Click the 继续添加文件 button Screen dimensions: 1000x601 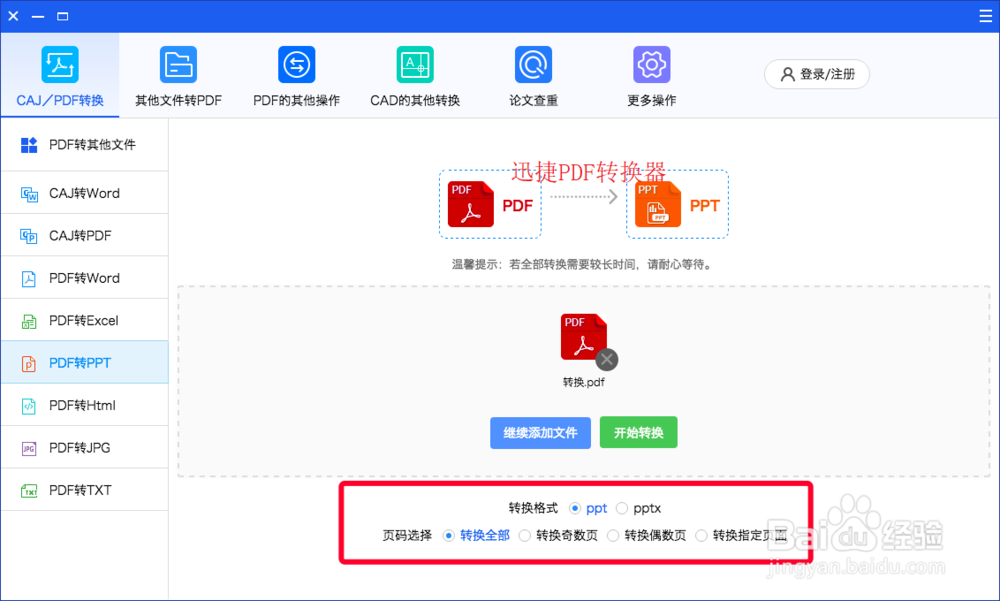(540, 433)
